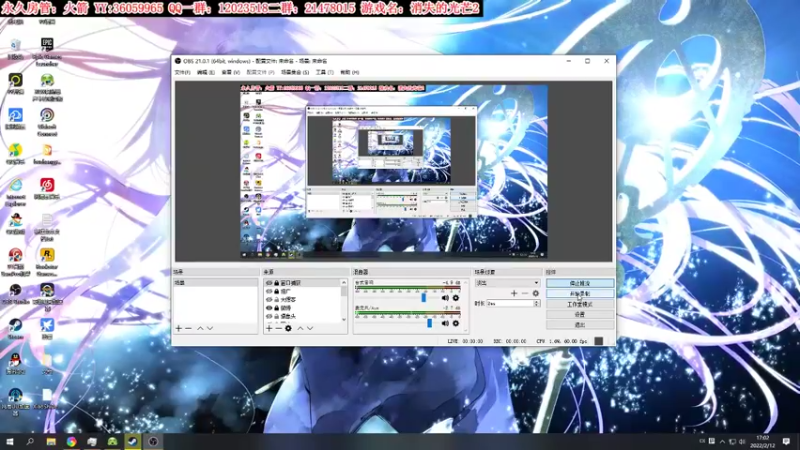Switch to the OBS taskbar icon
Viewport: 800px width, 450px height.
[x=153, y=441]
